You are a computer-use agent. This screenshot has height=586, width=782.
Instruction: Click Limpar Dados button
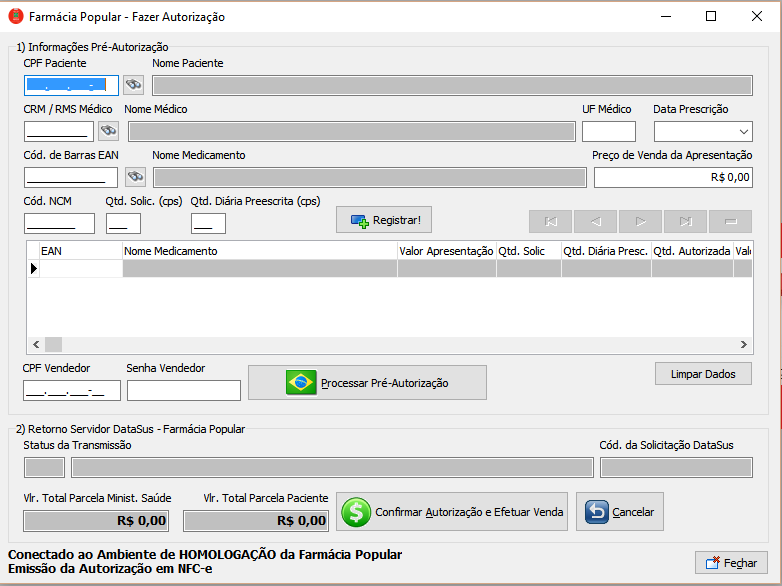click(x=703, y=374)
